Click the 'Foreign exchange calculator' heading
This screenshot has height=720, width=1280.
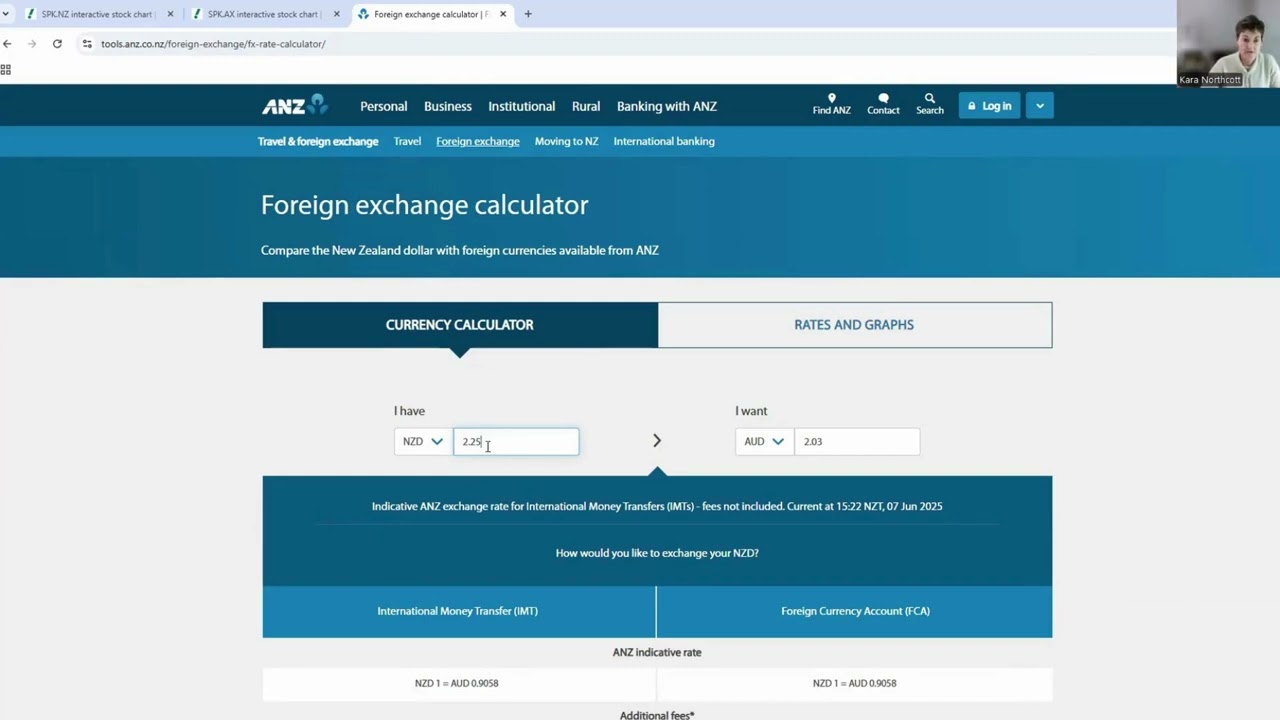pos(425,205)
